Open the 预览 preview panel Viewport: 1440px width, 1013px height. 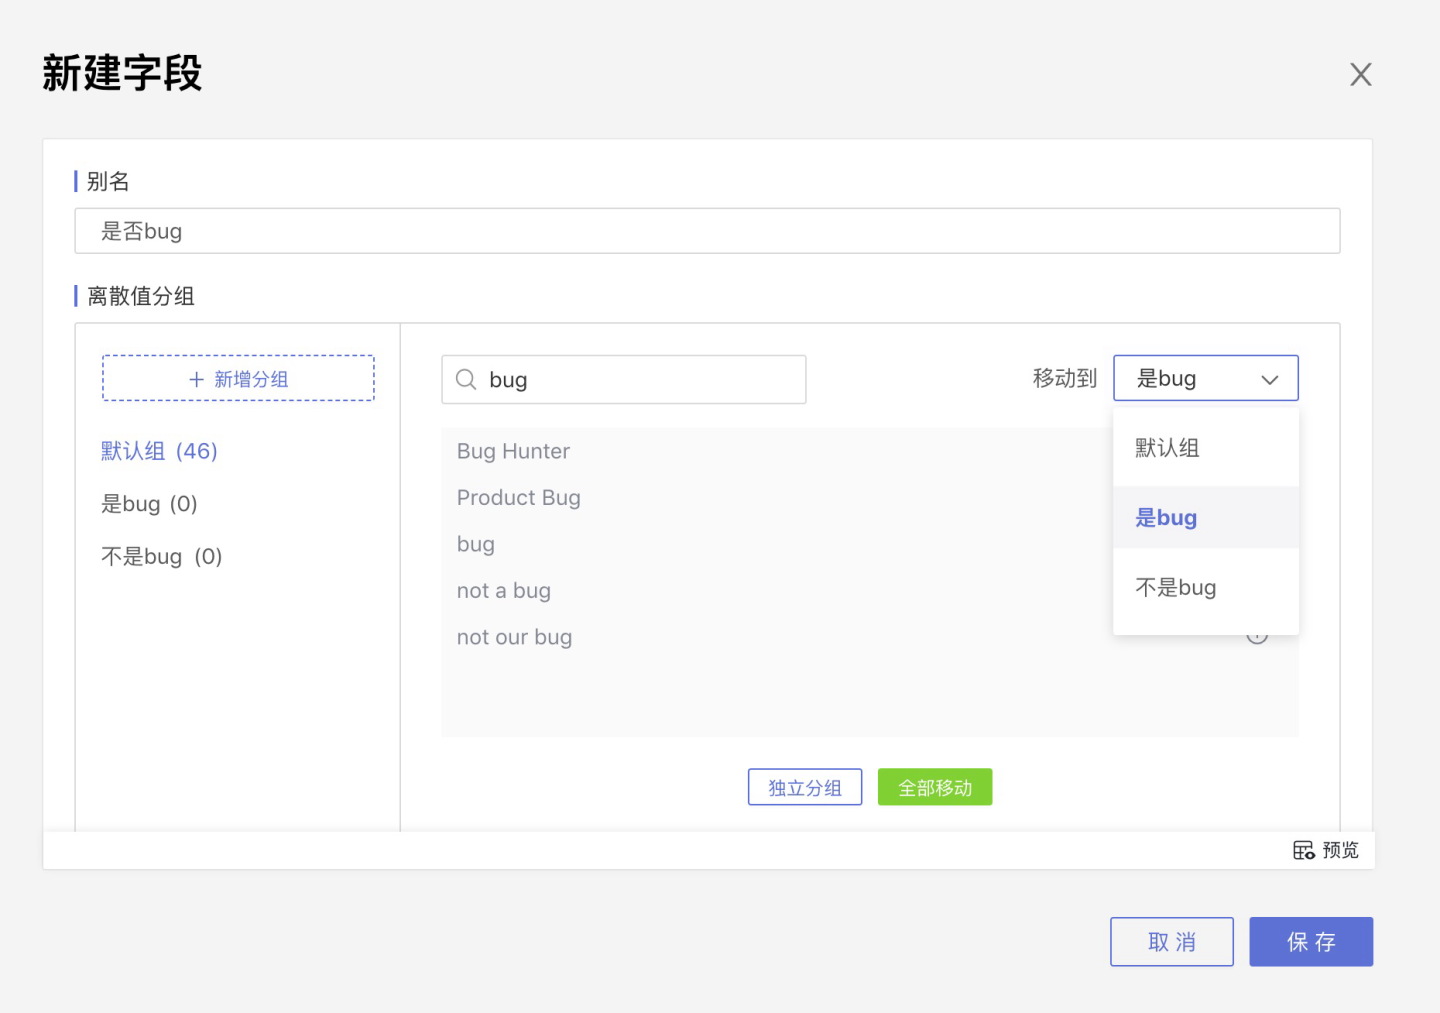click(1326, 850)
